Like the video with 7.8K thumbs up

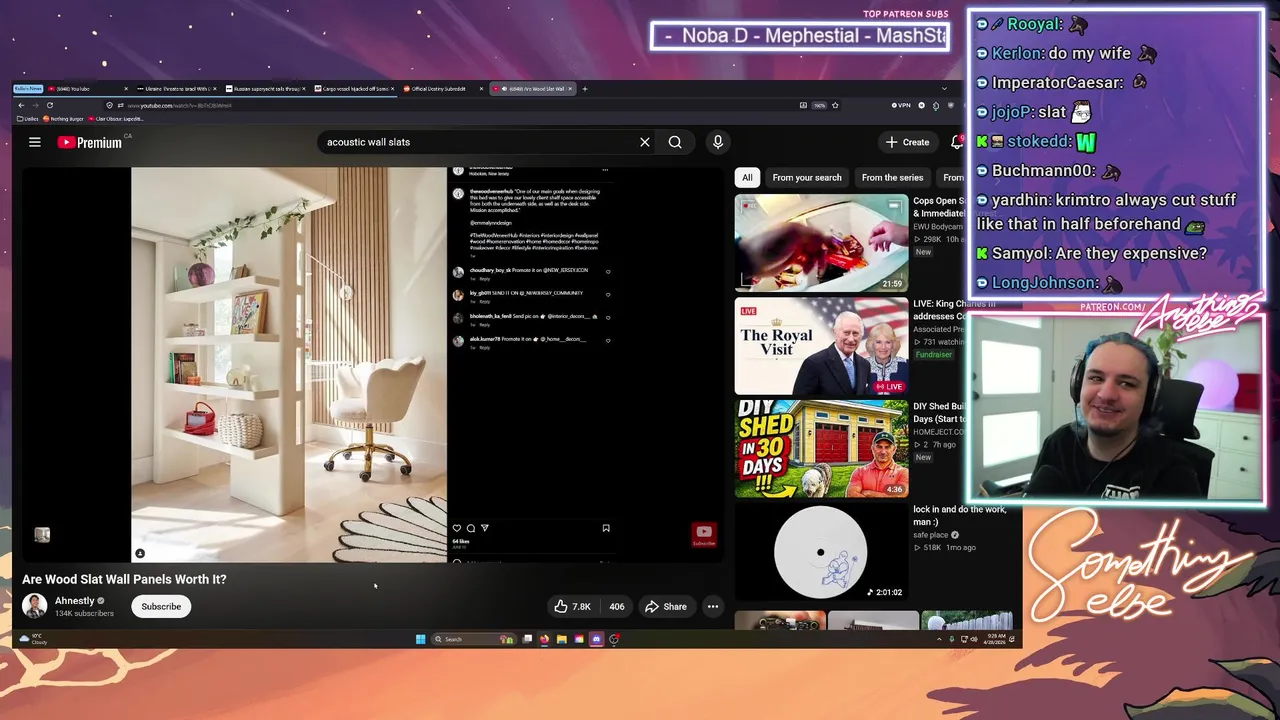573,606
